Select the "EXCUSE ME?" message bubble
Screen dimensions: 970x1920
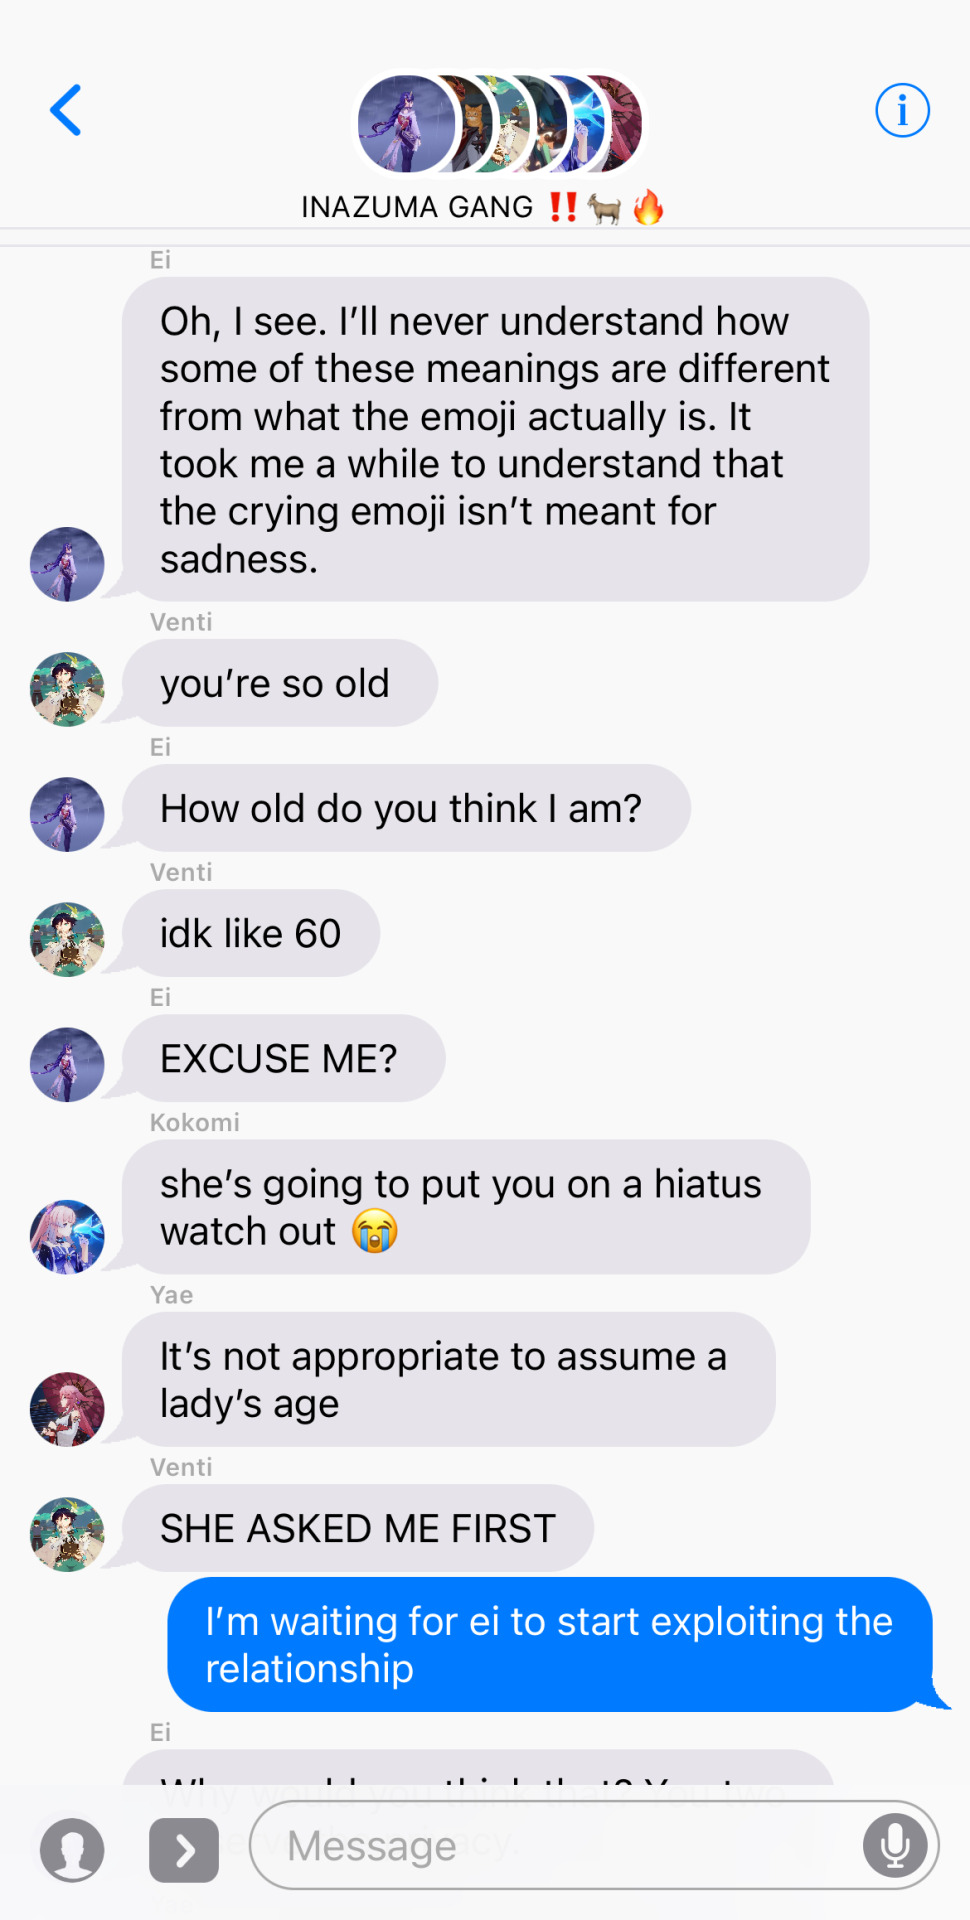click(x=283, y=1058)
